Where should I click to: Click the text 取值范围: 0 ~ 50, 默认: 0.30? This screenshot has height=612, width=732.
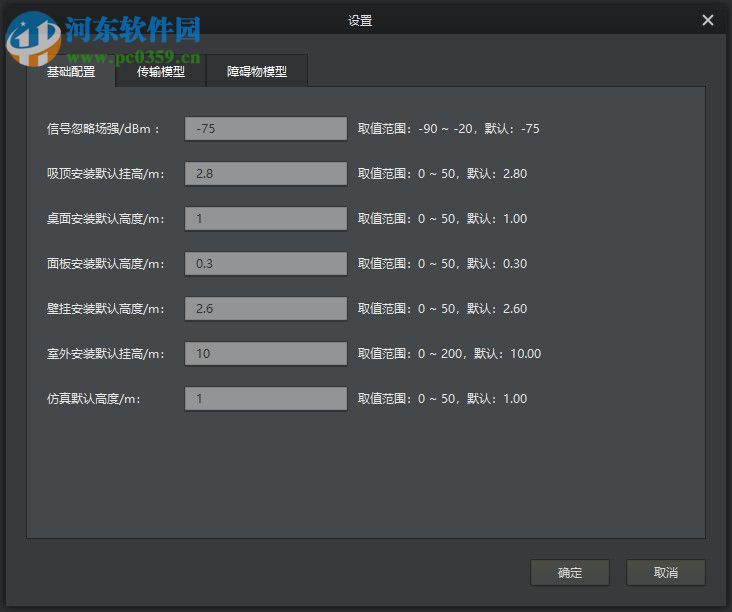click(x=443, y=264)
